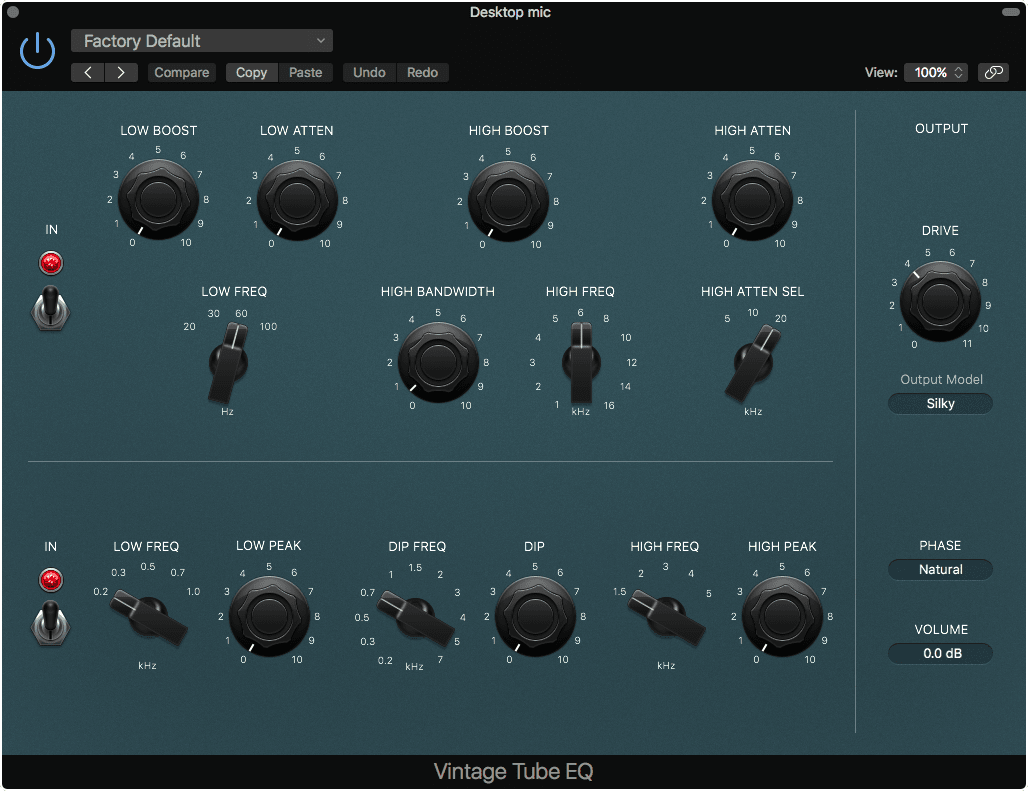Click the DIP knob in the lower section
This screenshot has width=1028, height=791.
point(534,613)
